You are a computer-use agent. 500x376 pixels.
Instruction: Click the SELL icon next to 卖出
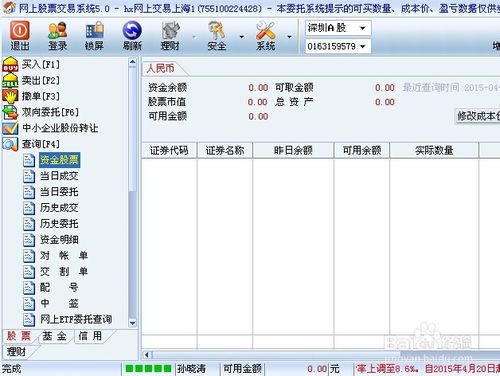click(x=10, y=80)
